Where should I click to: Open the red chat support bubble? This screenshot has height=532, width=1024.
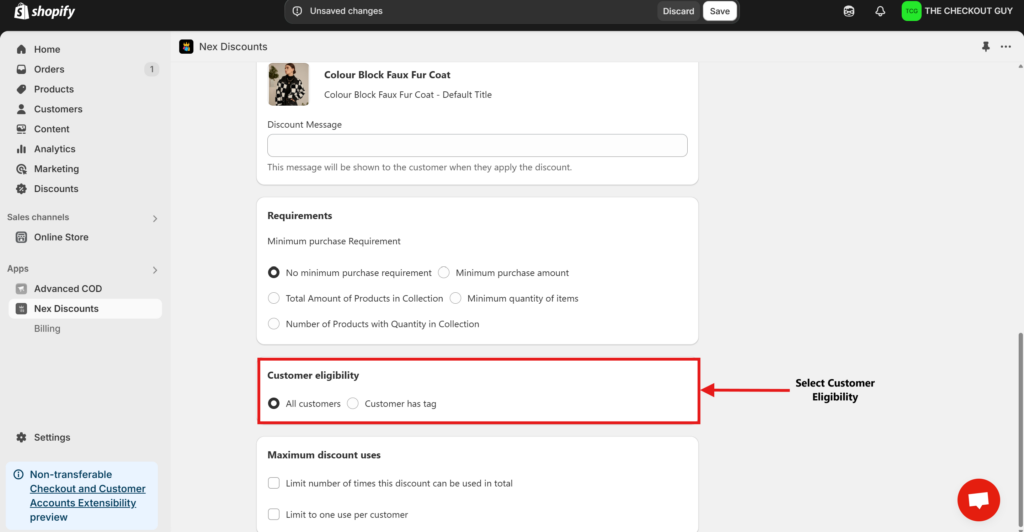[978, 500]
